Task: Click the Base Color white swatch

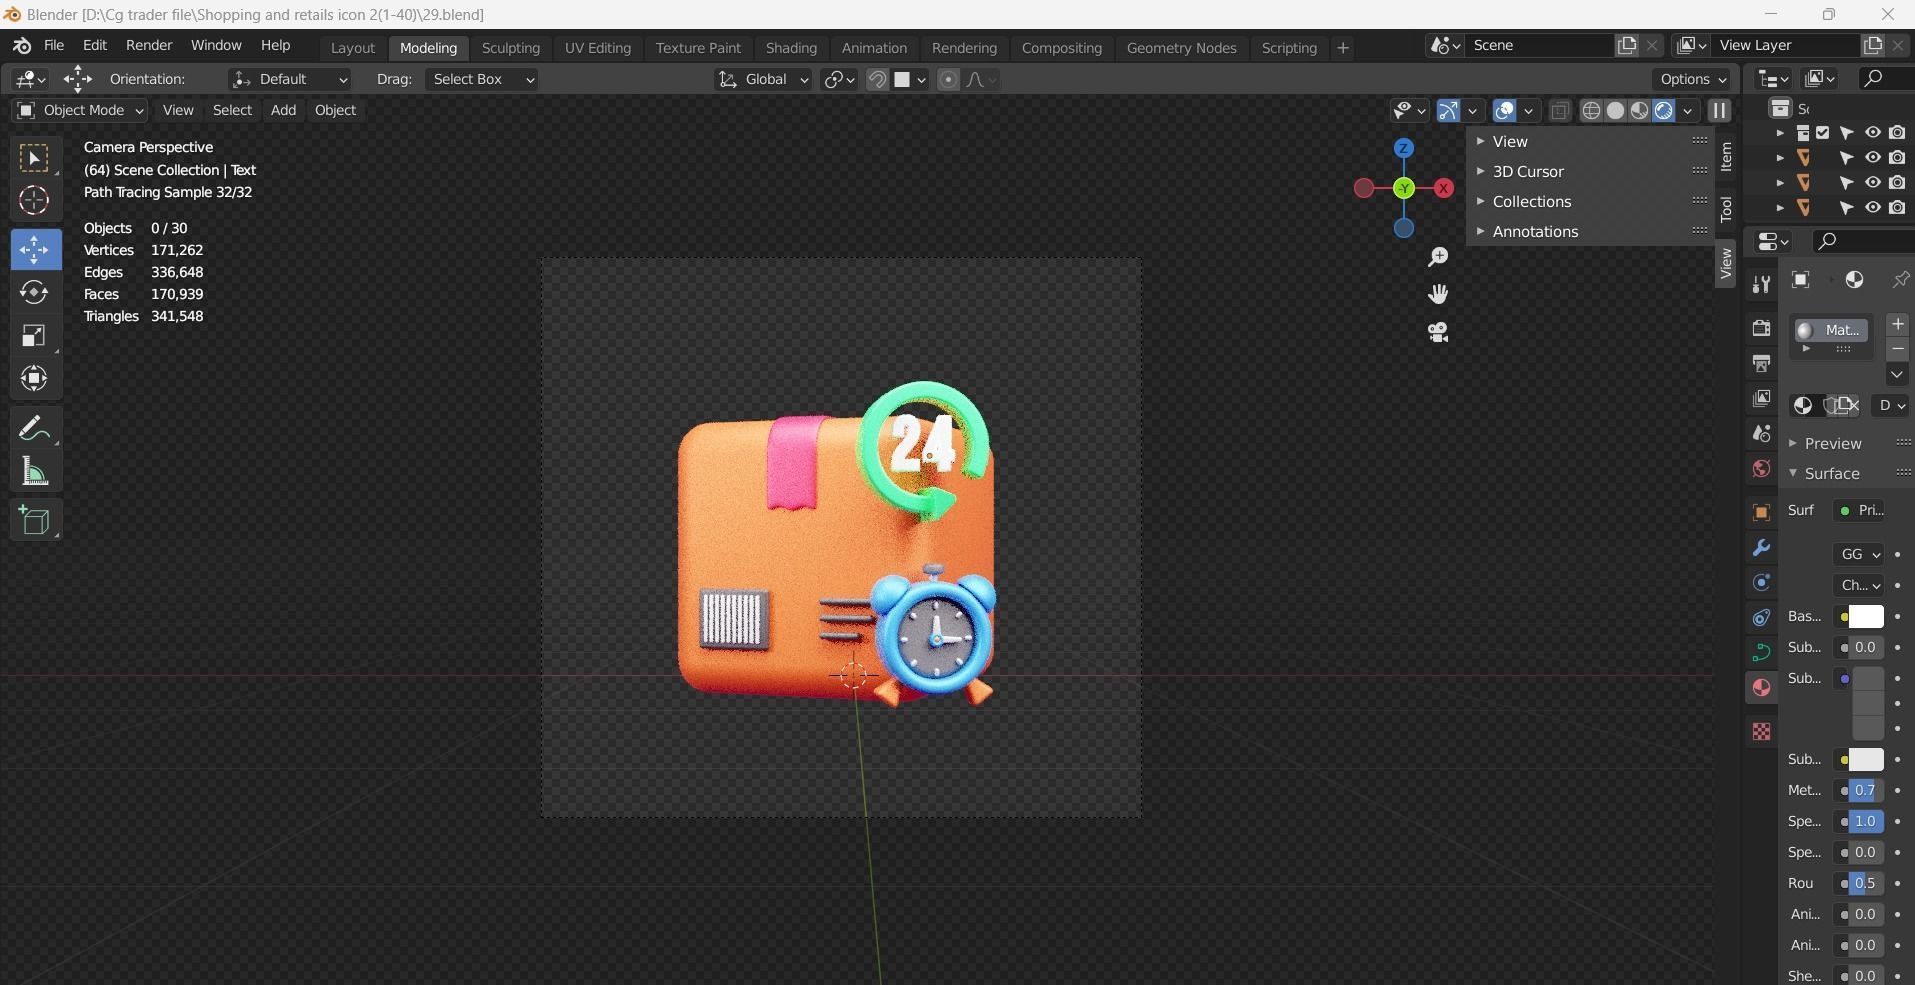Action: click(1866, 617)
